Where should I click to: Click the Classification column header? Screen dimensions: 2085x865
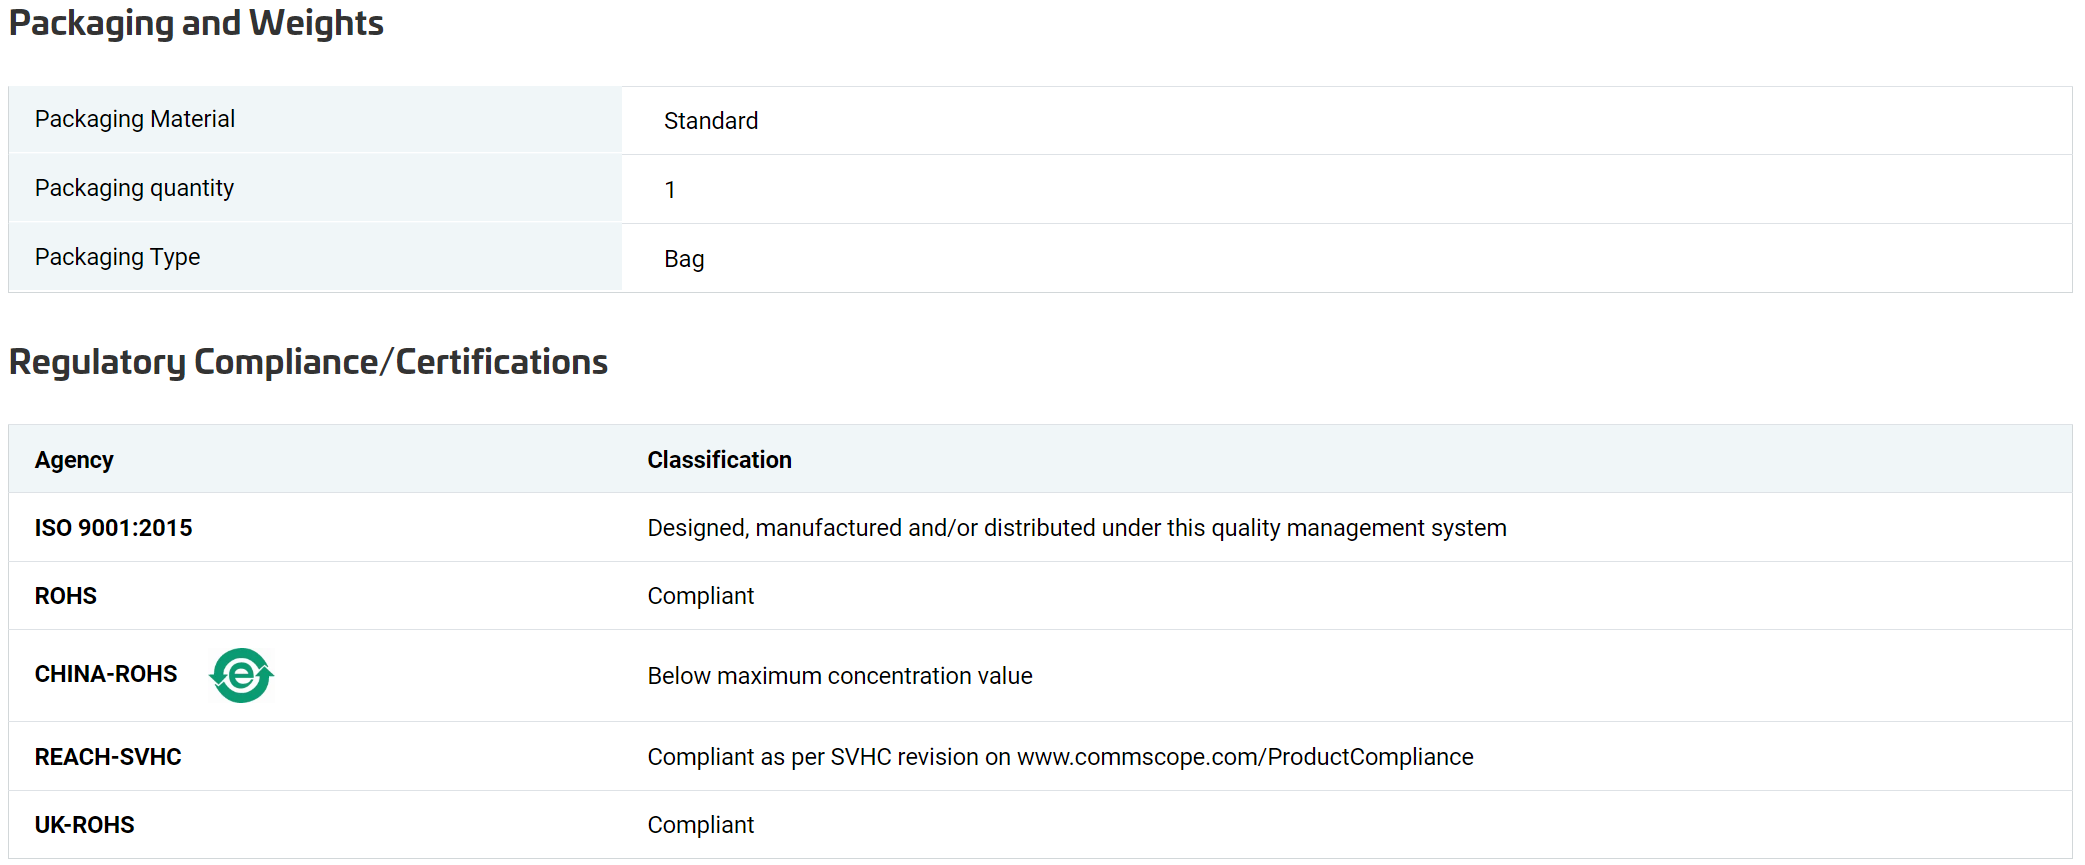click(719, 460)
